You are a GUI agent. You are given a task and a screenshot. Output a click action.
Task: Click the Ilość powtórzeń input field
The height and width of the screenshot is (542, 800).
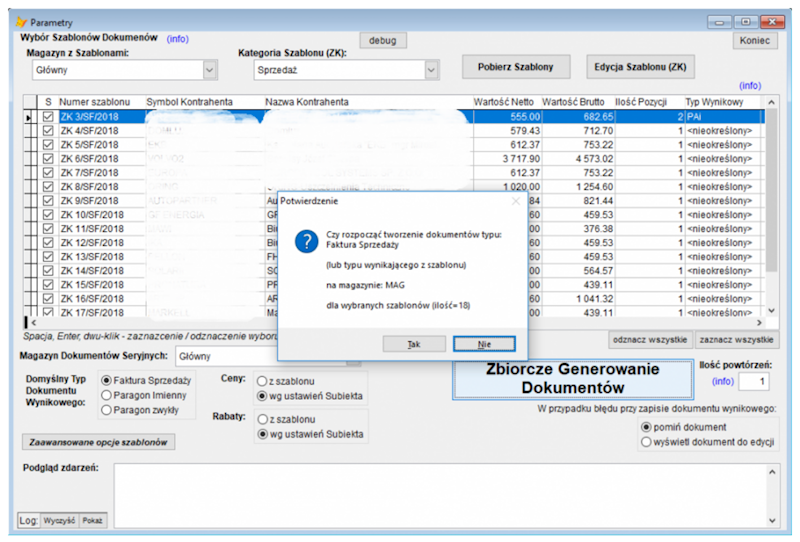tap(754, 381)
